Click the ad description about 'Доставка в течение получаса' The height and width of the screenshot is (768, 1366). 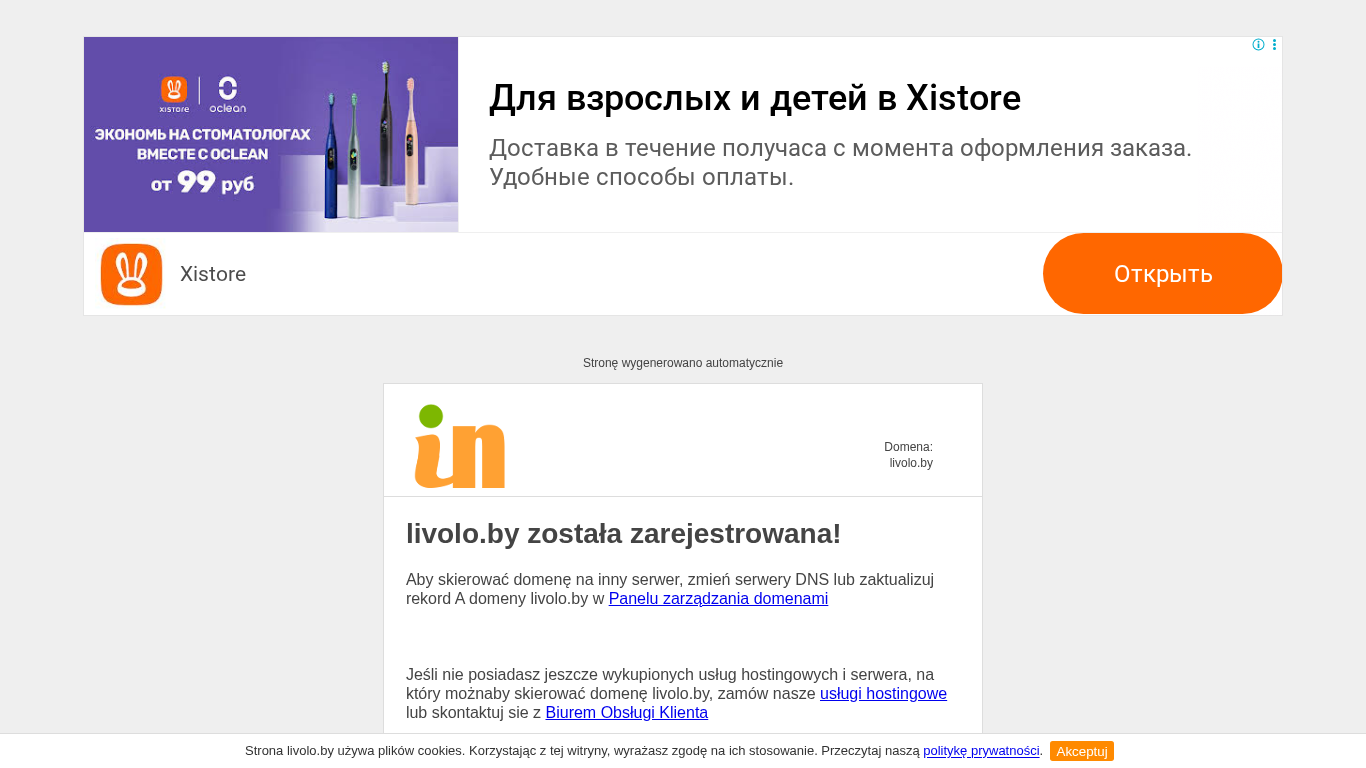tap(840, 163)
